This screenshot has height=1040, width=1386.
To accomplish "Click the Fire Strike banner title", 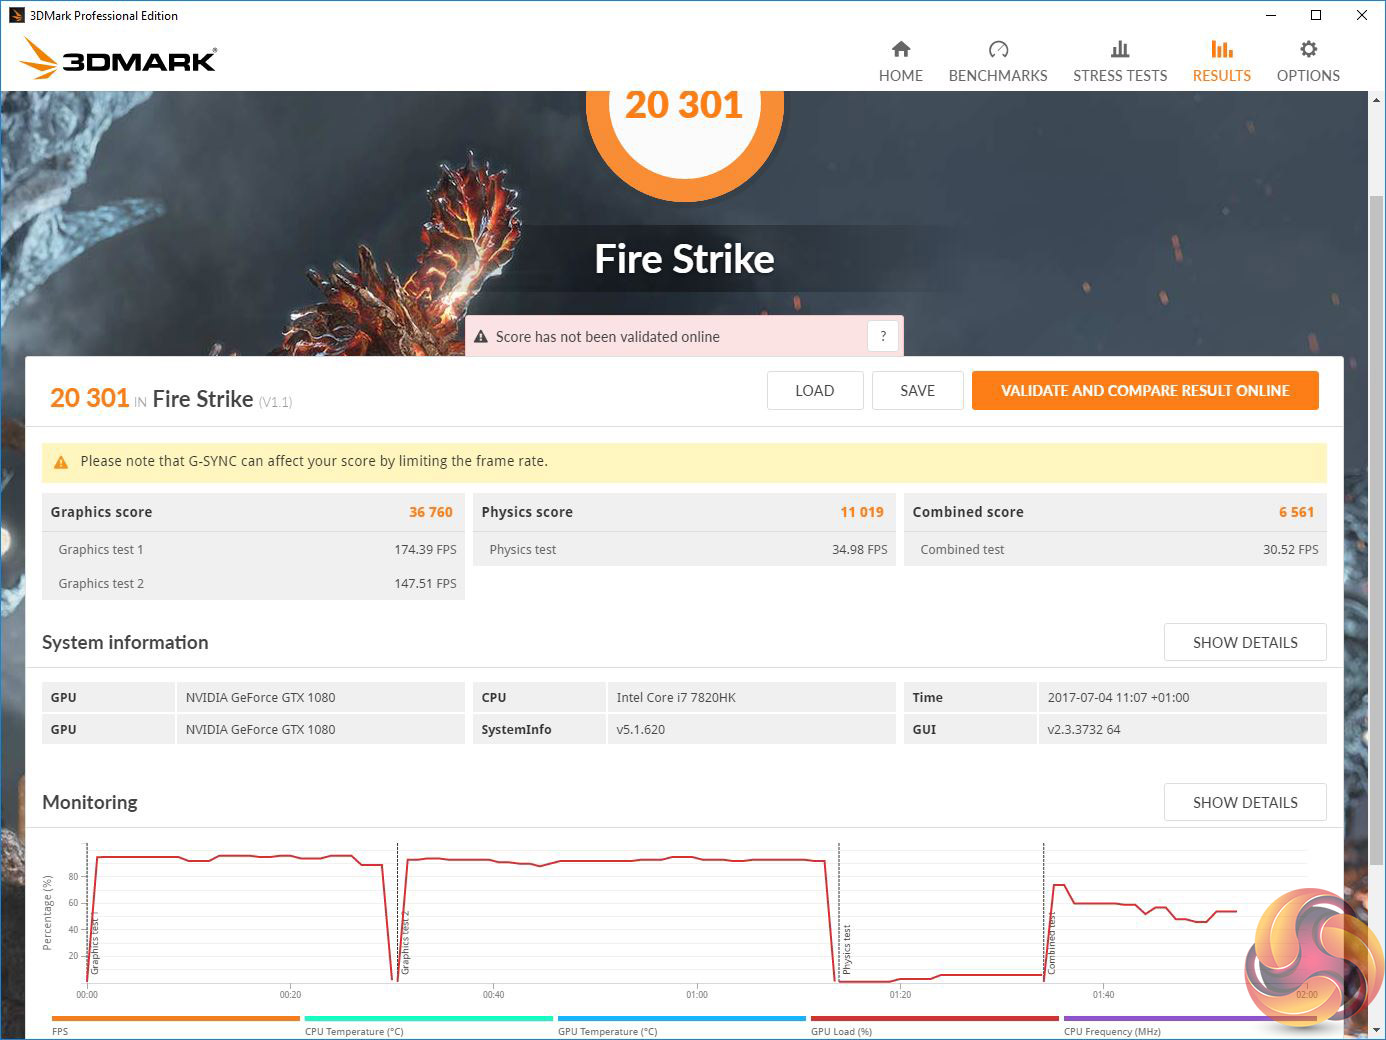I will 685,259.
